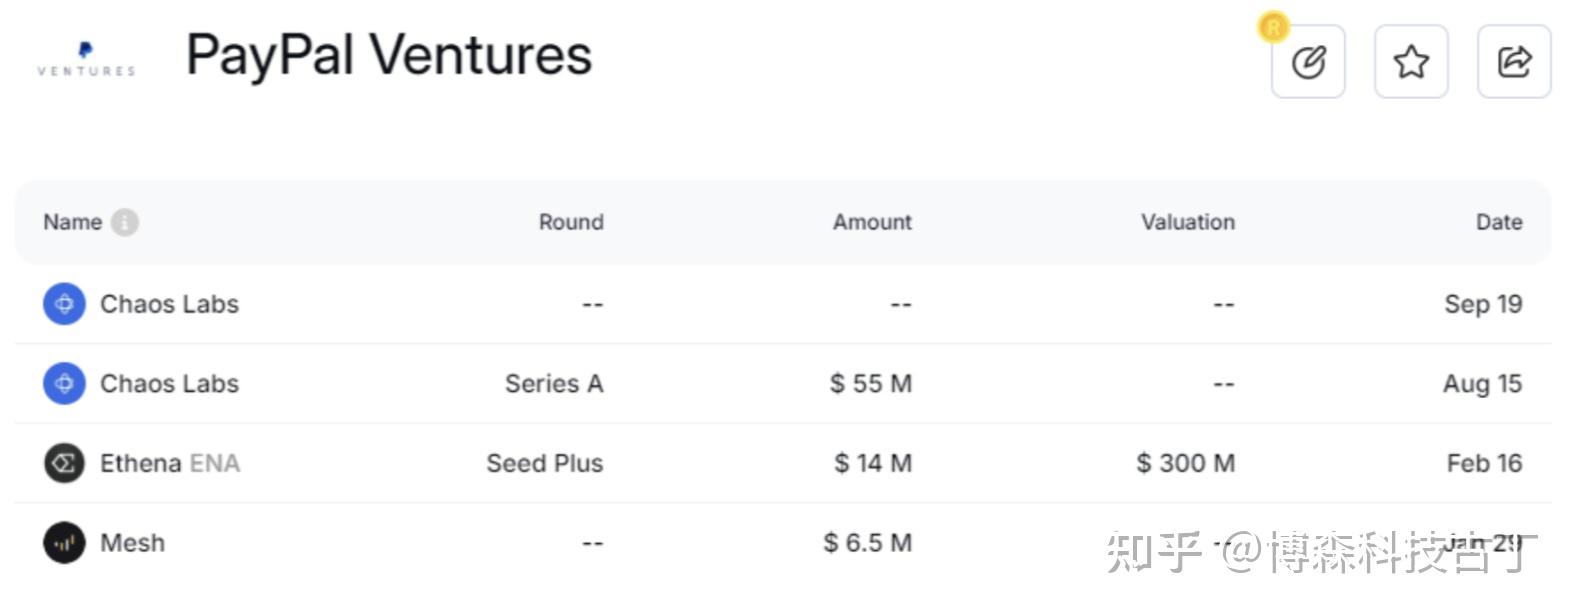Sort by the Amount column header

(872, 222)
